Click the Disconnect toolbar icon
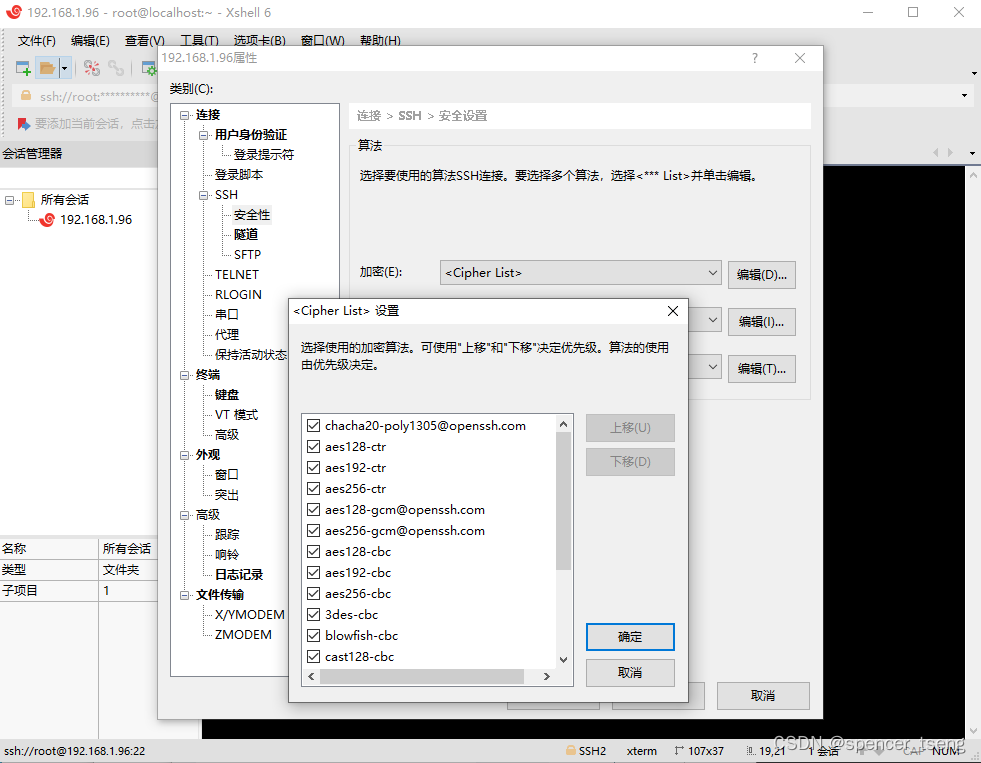Viewport: 981px width, 763px height. tap(91, 68)
